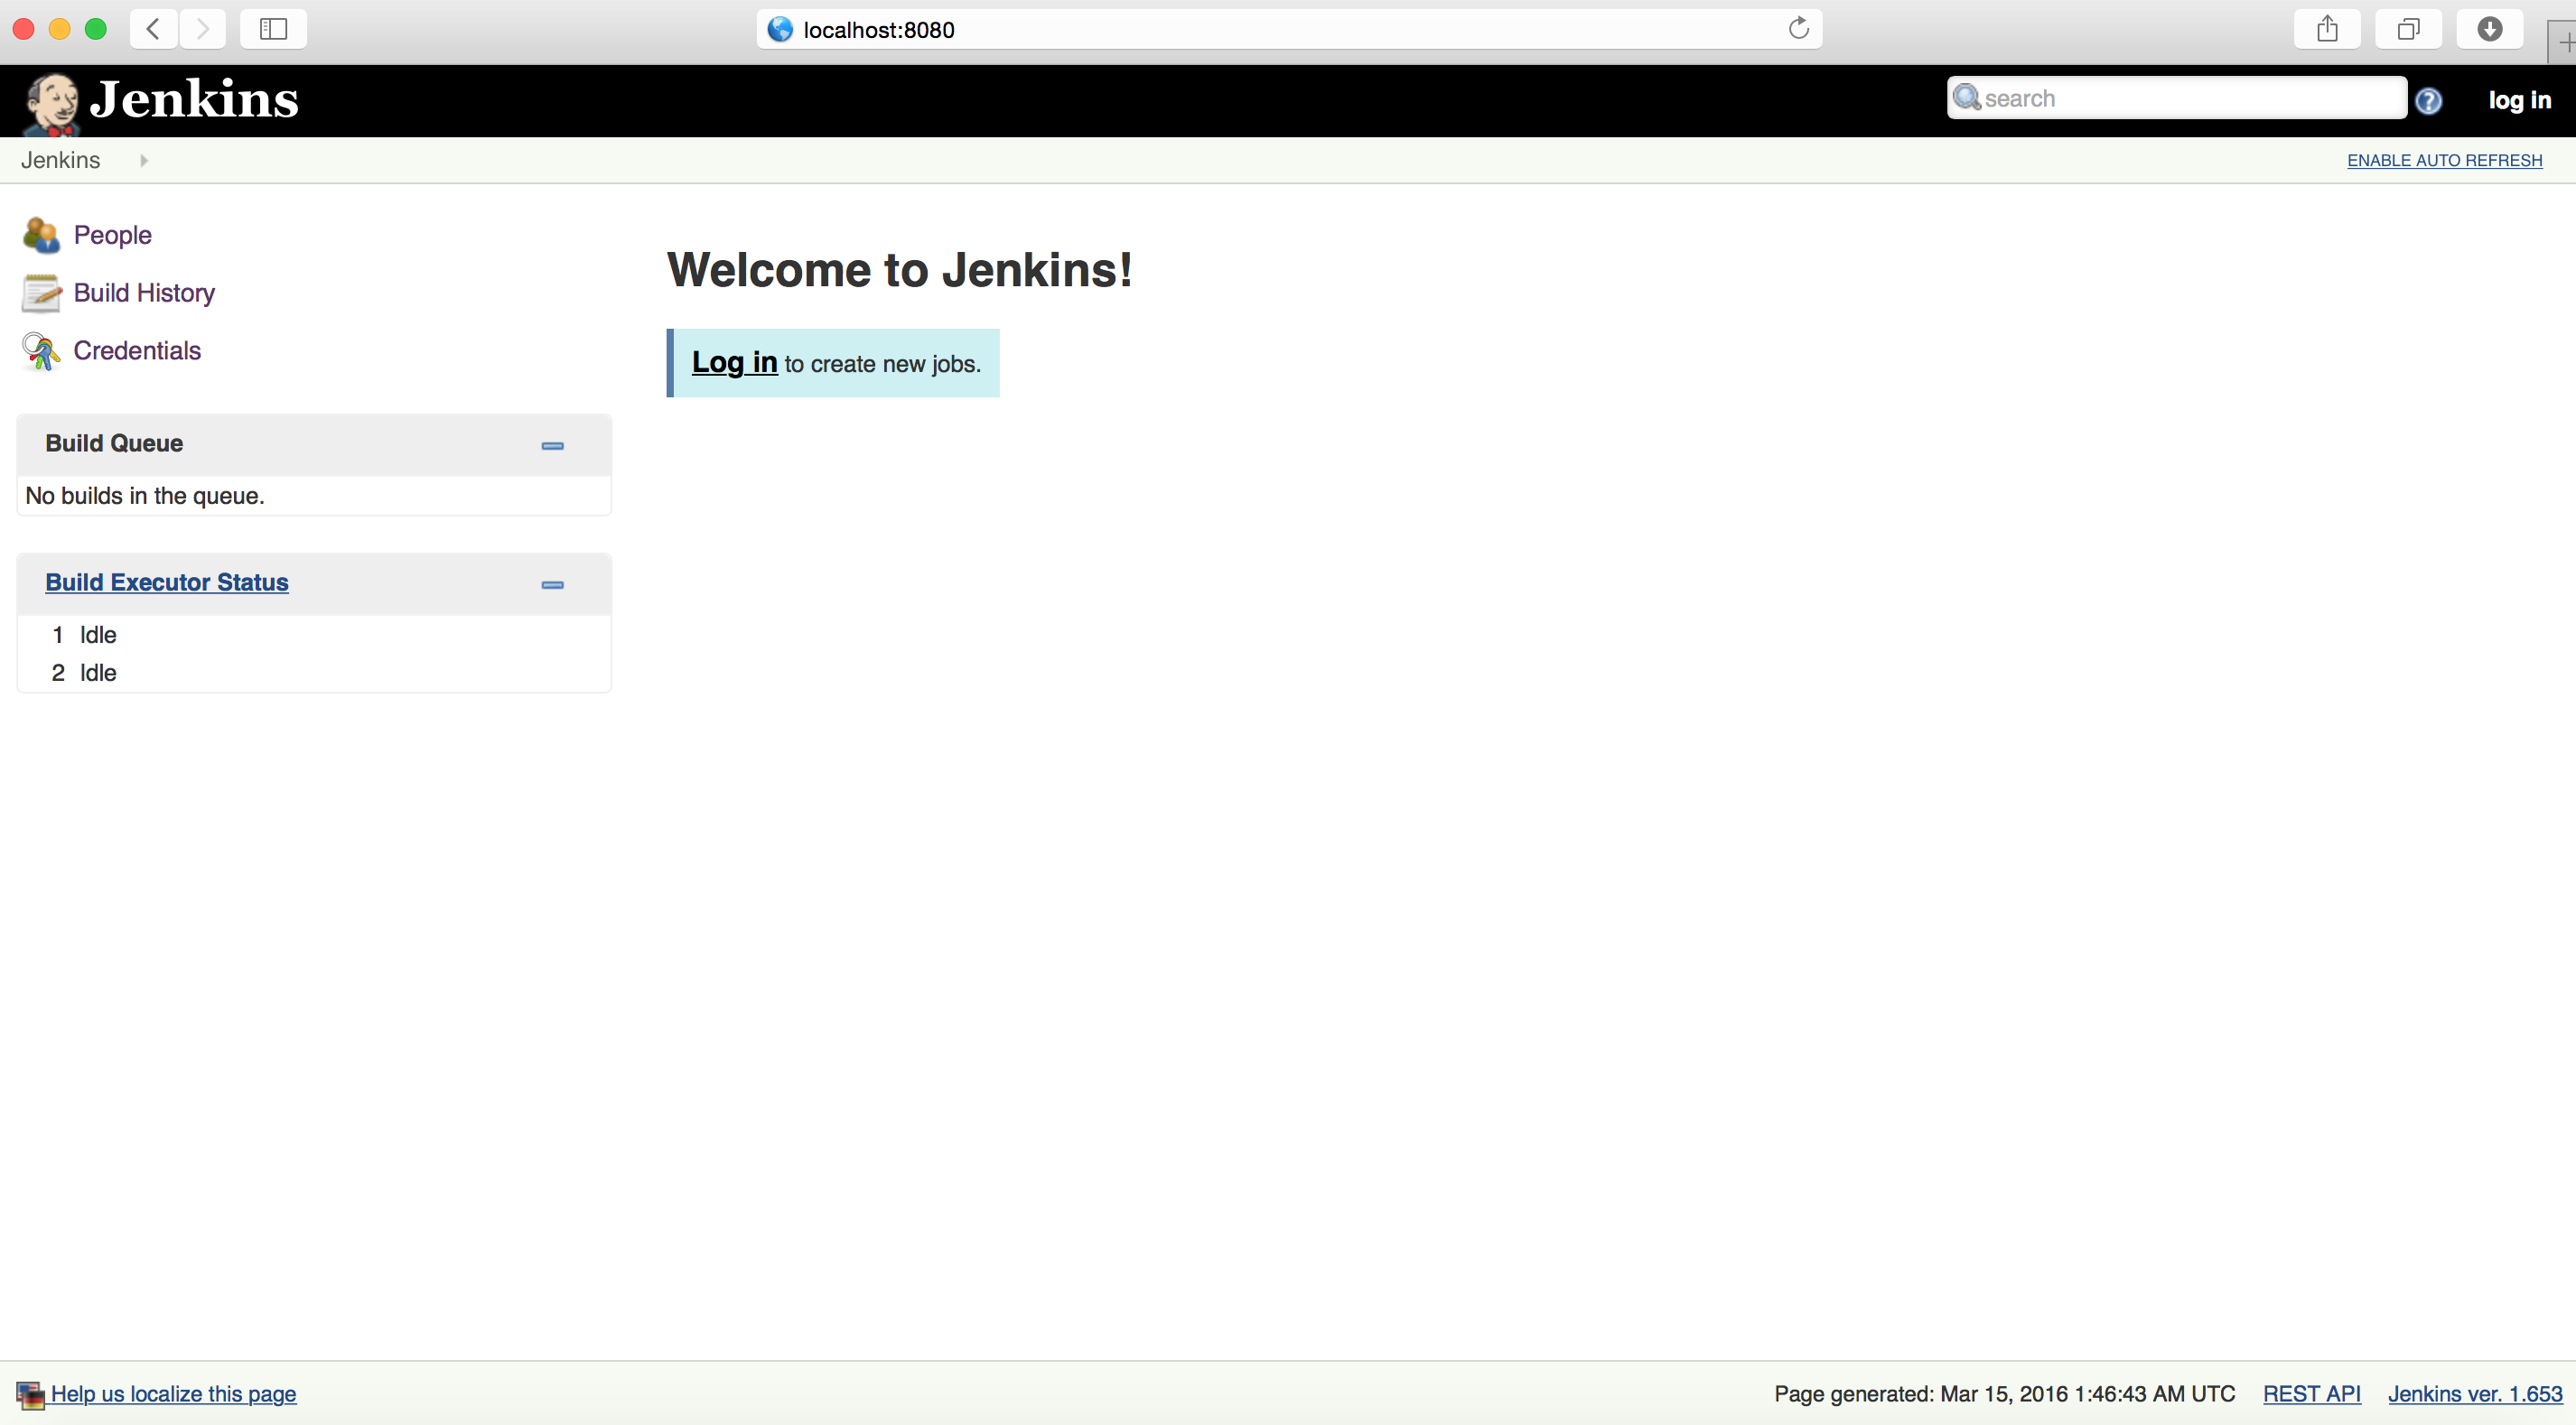The height and width of the screenshot is (1425, 2576).
Task: Select executor 1 Idle row
Action: [x=314, y=635]
